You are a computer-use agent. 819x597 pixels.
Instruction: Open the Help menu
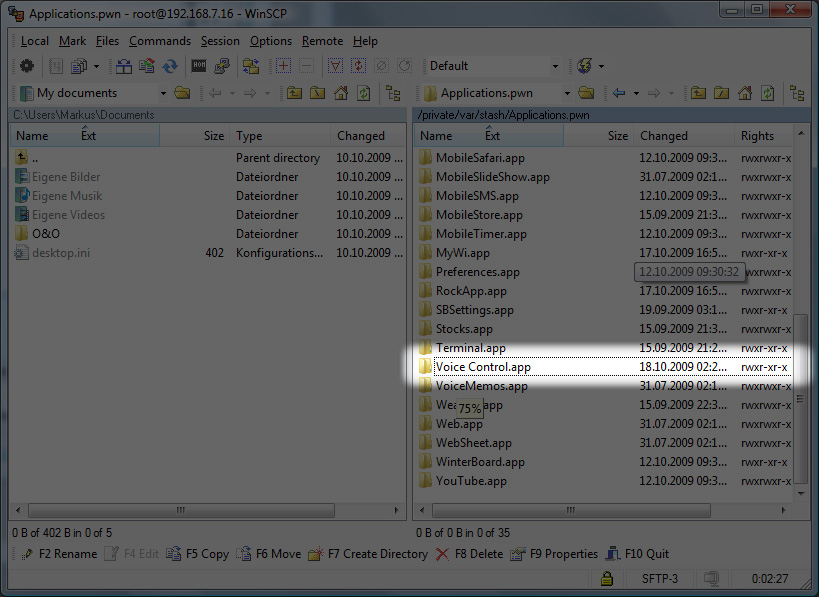coord(365,41)
